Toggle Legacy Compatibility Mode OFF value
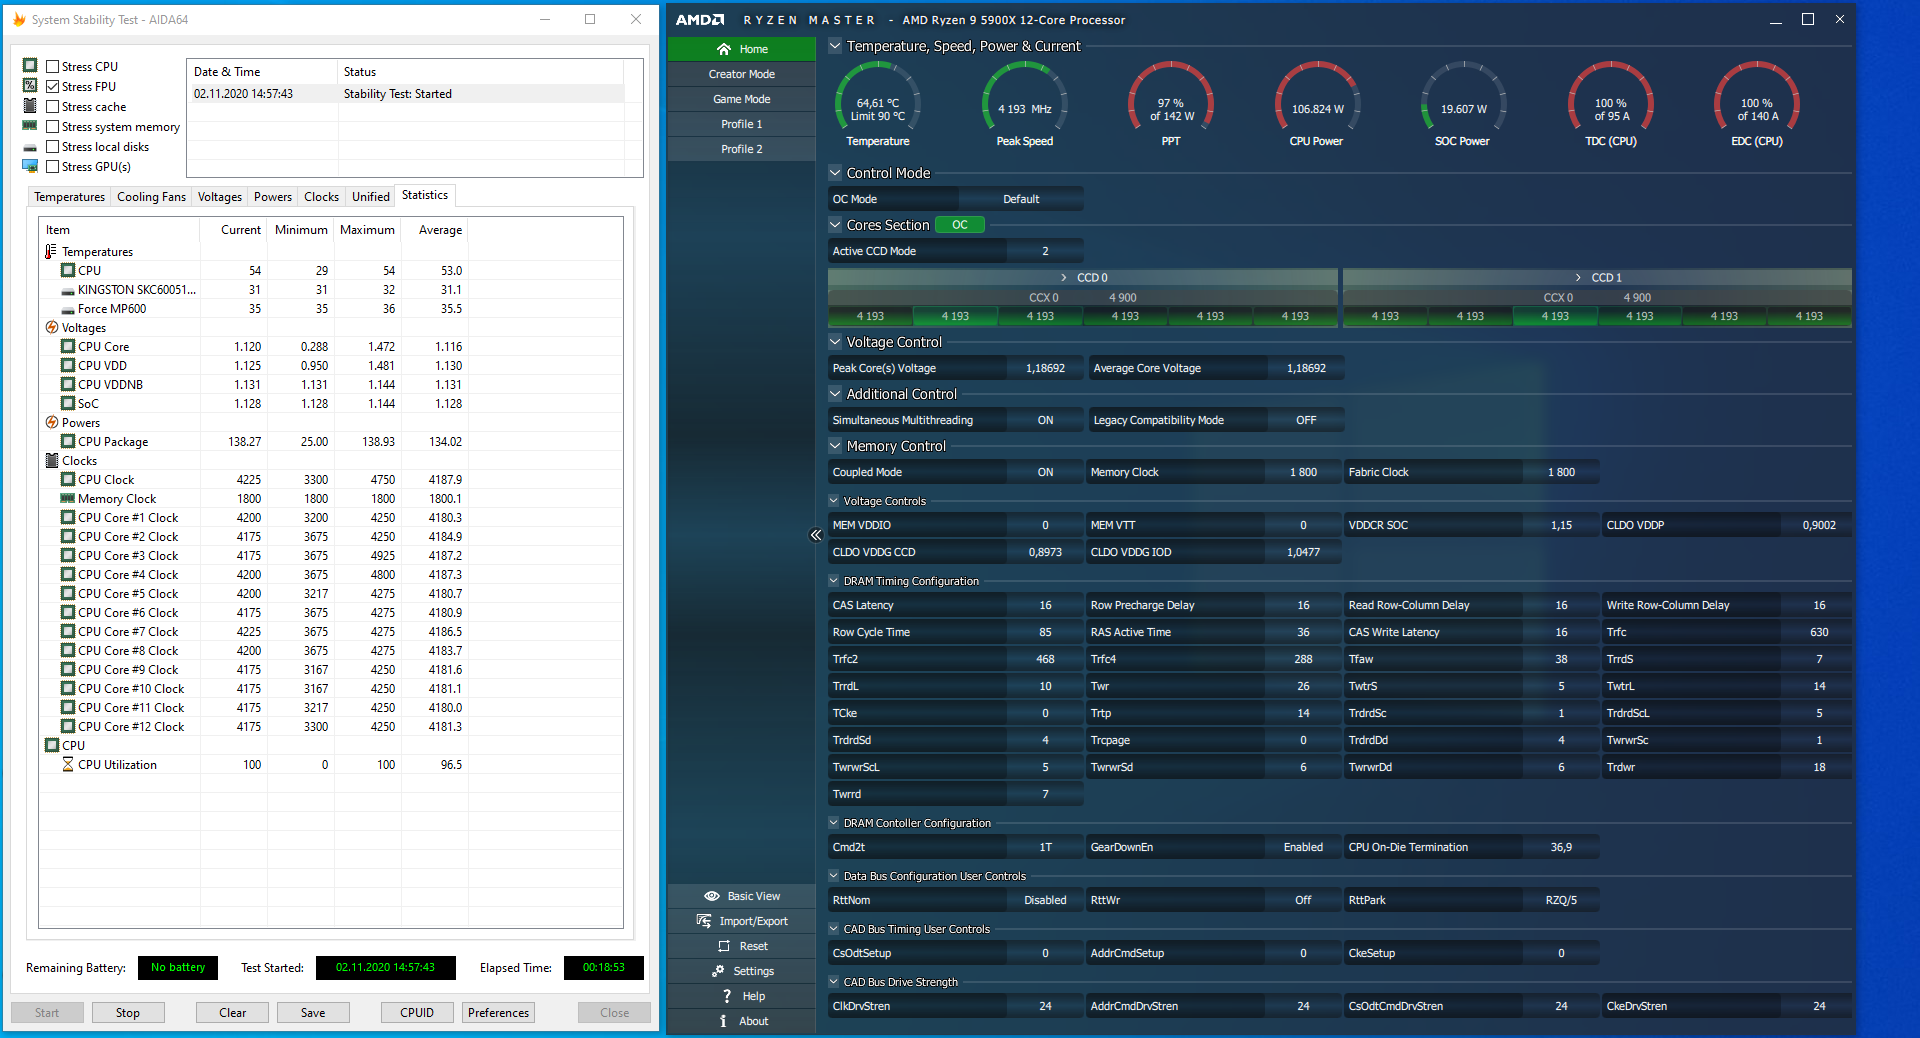Screen dimensions: 1920x1038 pyautogui.click(x=1306, y=420)
